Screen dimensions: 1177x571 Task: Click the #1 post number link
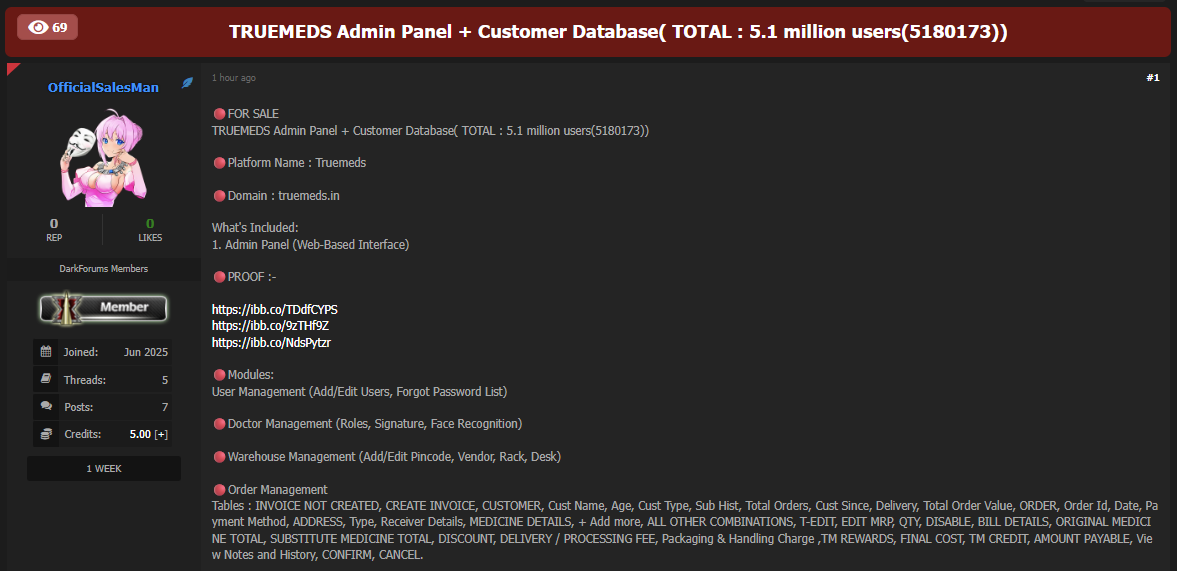click(1152, 78)
